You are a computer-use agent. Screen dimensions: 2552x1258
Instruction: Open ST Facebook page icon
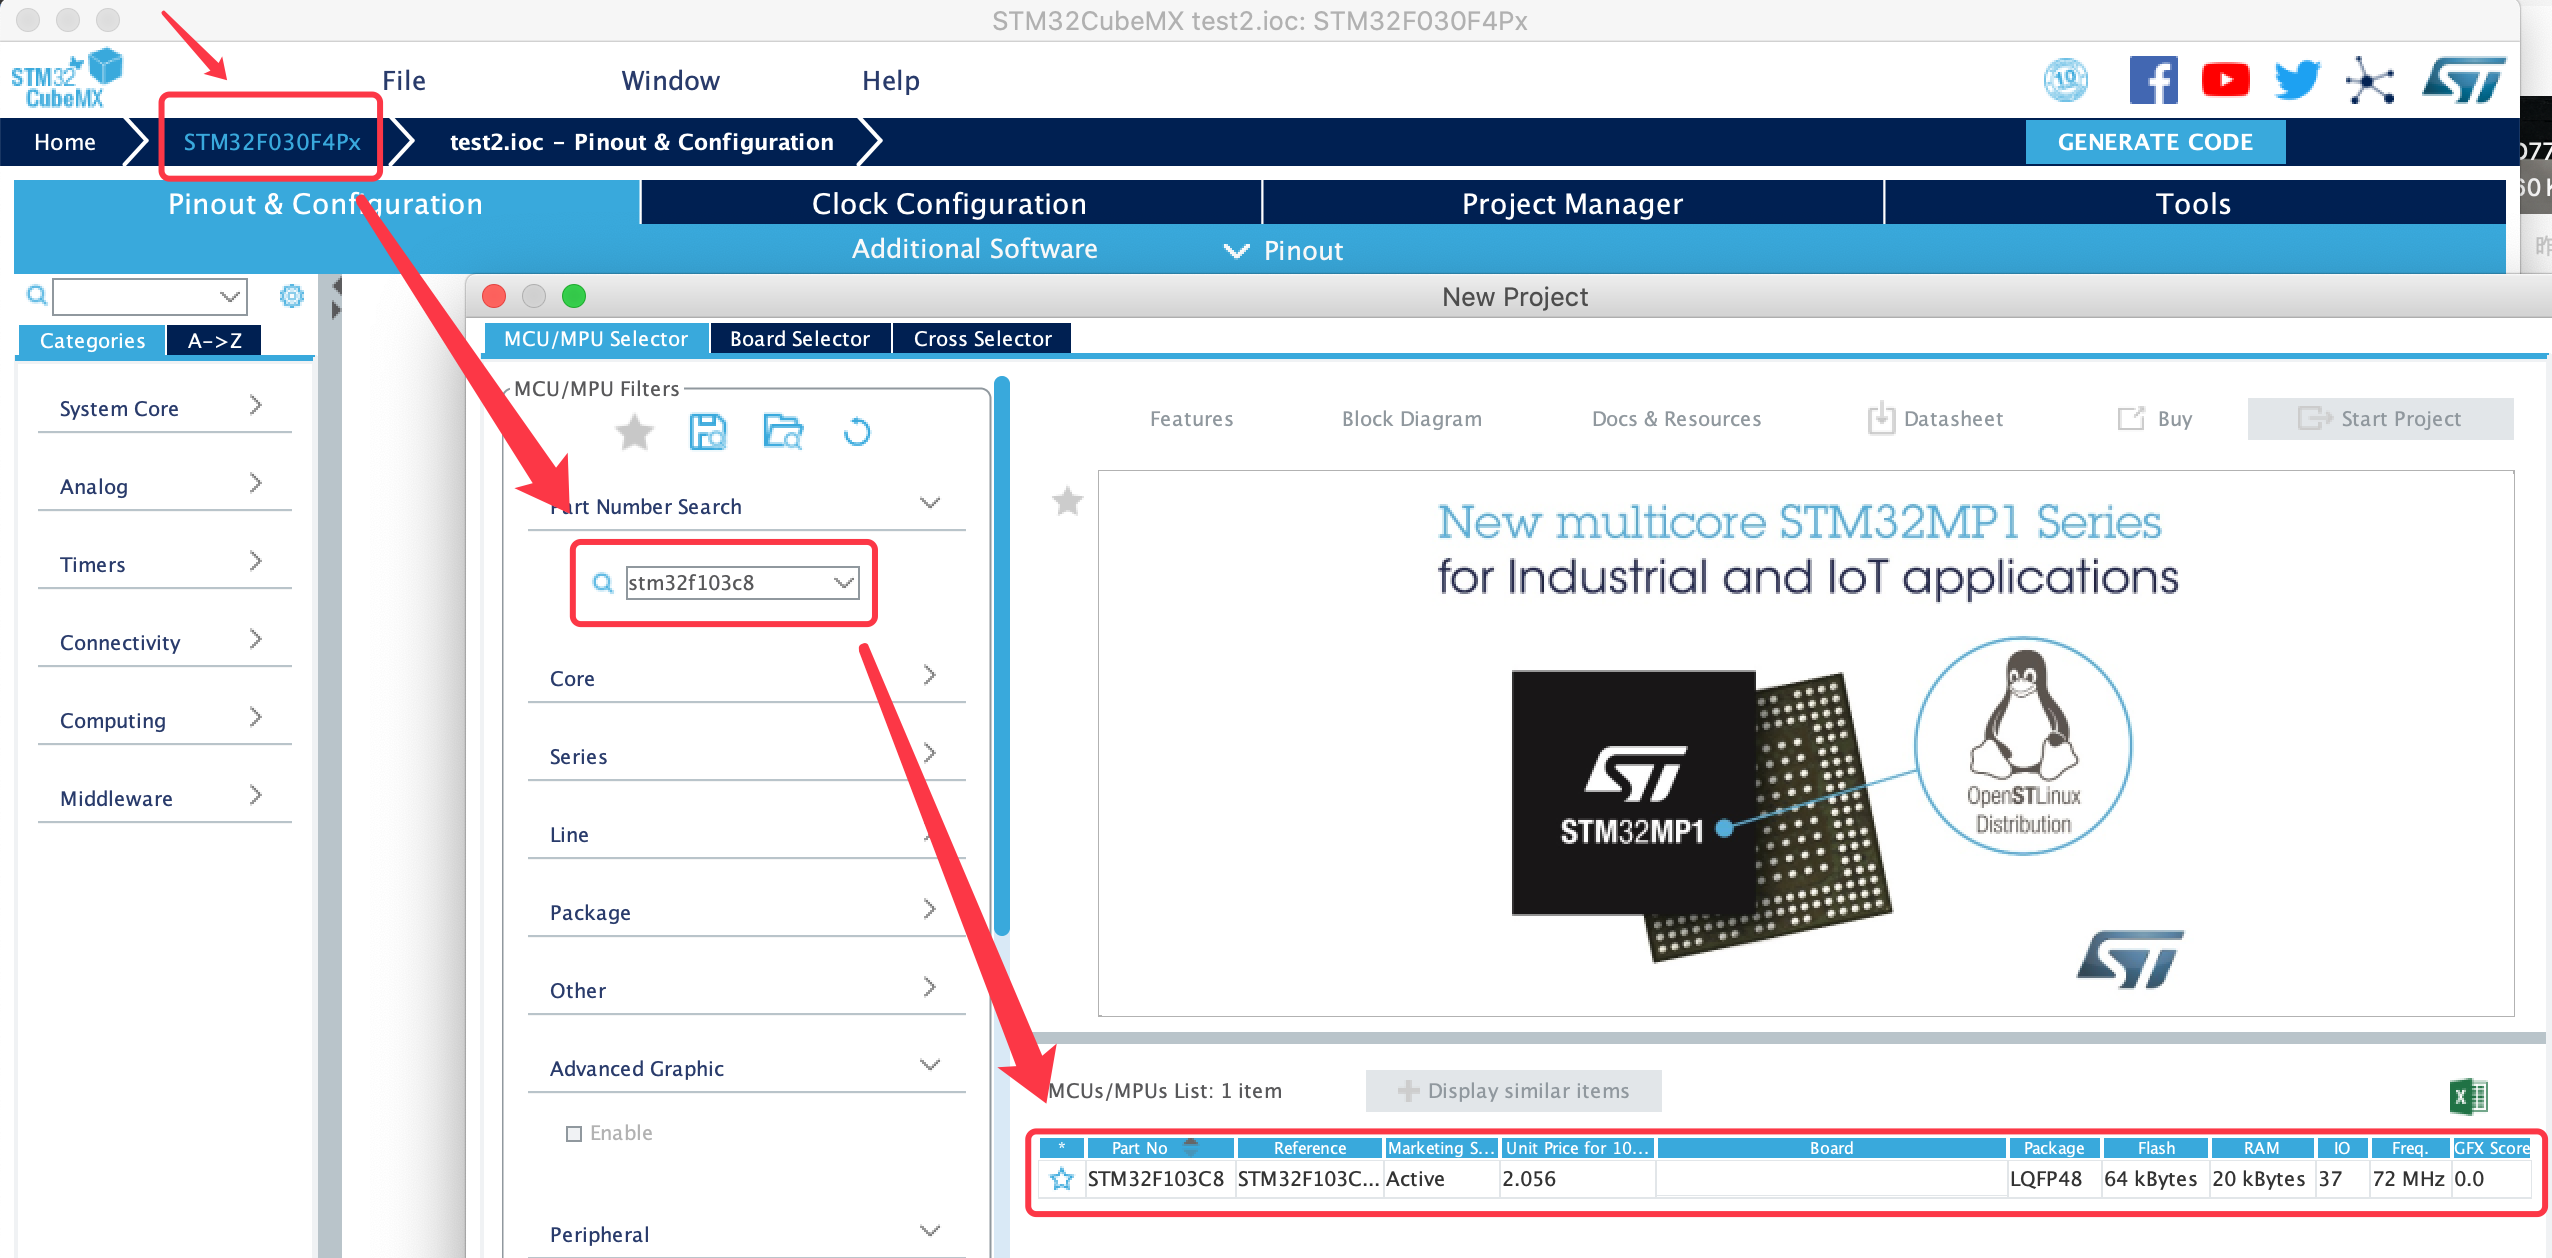[x=2154, y=80]
